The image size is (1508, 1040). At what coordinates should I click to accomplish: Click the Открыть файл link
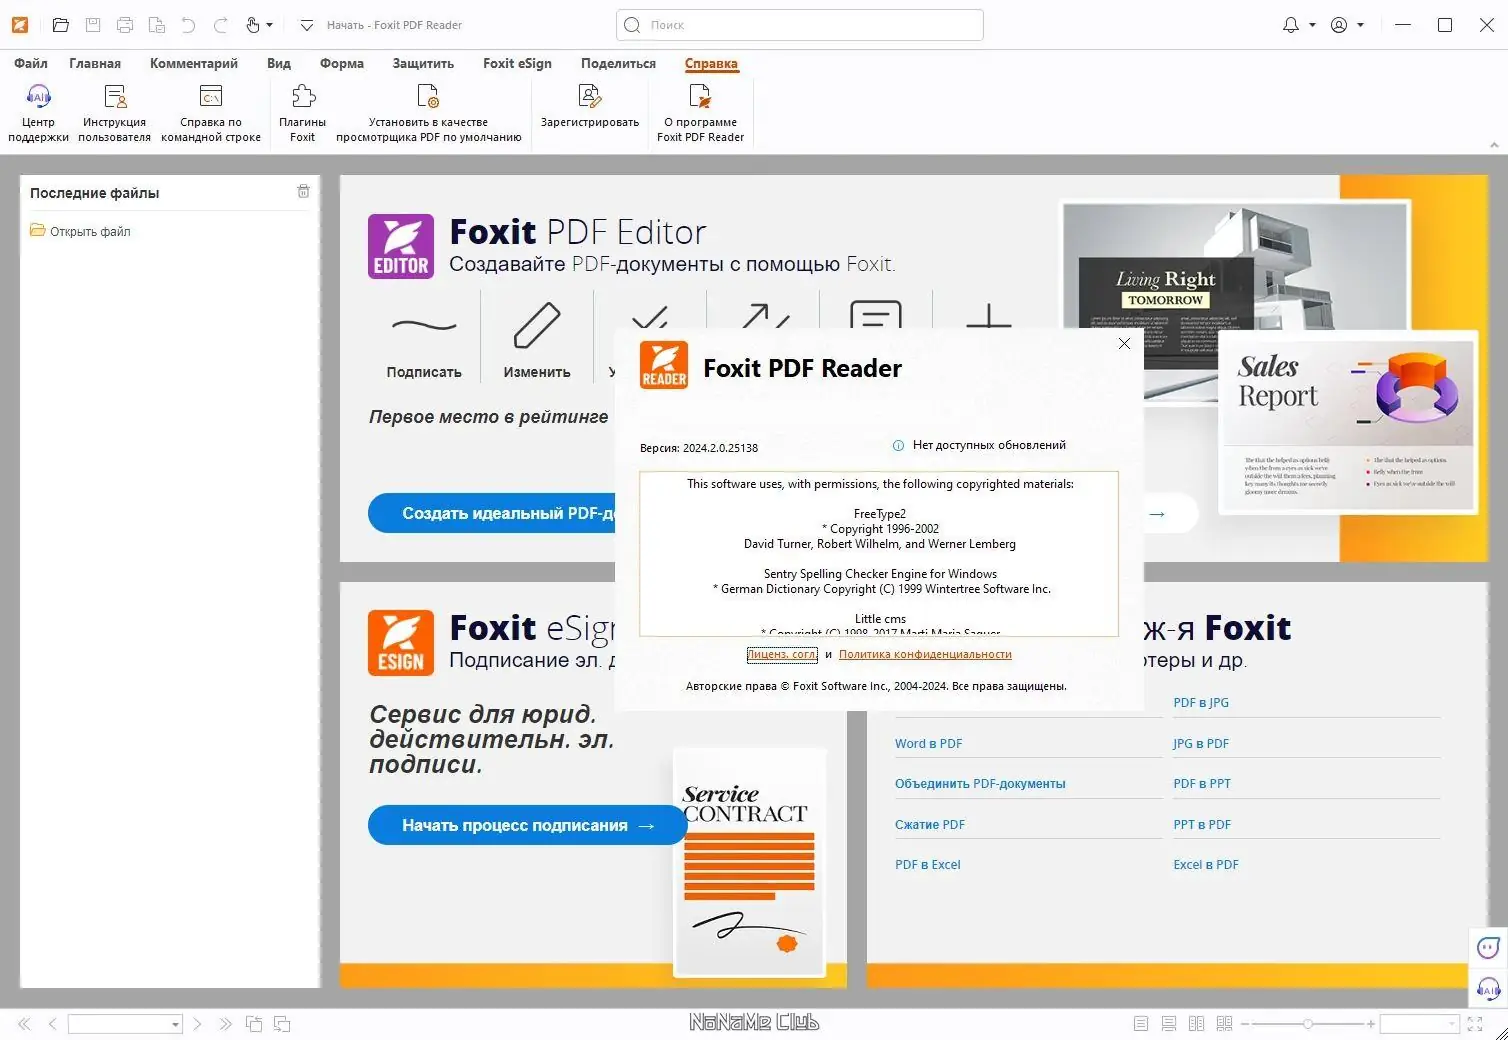point(81,231)
